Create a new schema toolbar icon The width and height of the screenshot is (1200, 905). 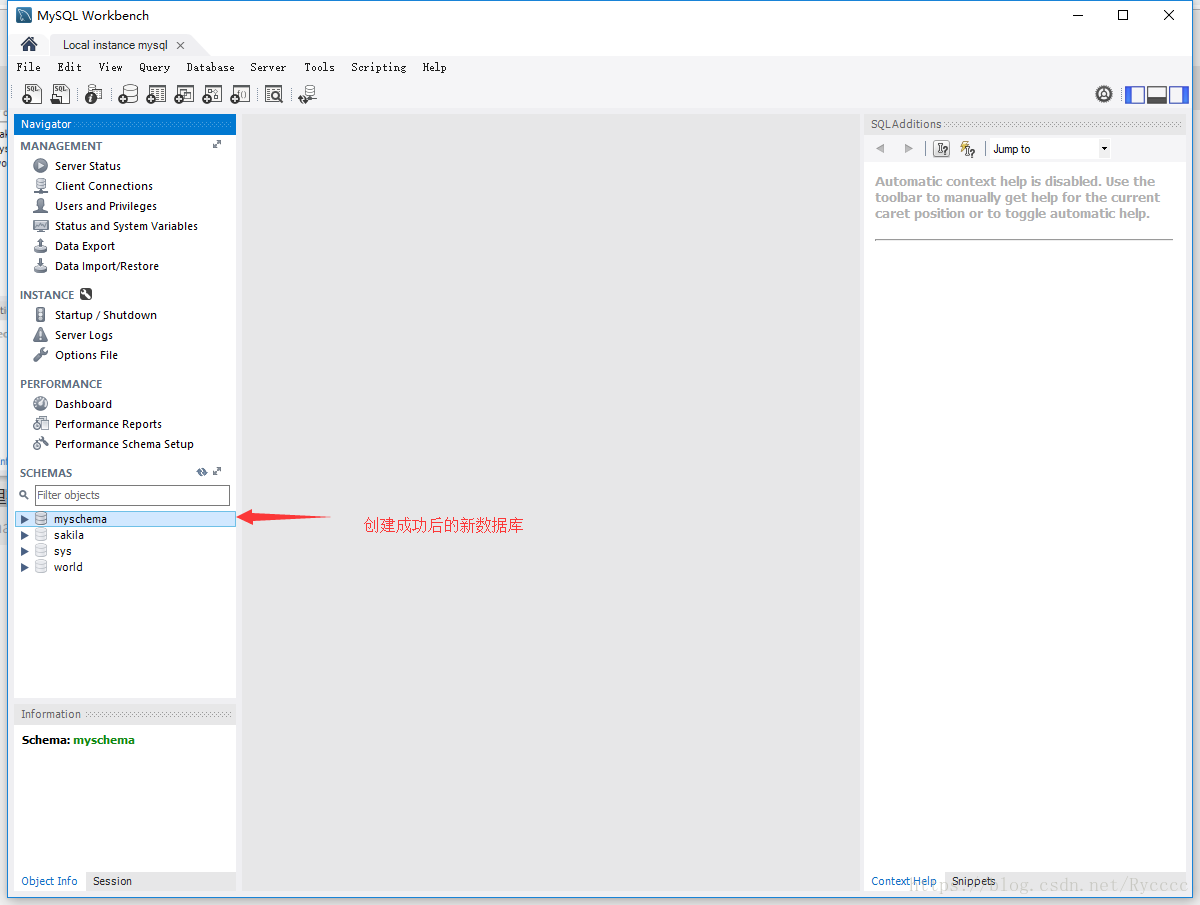[x=128, y=94]
